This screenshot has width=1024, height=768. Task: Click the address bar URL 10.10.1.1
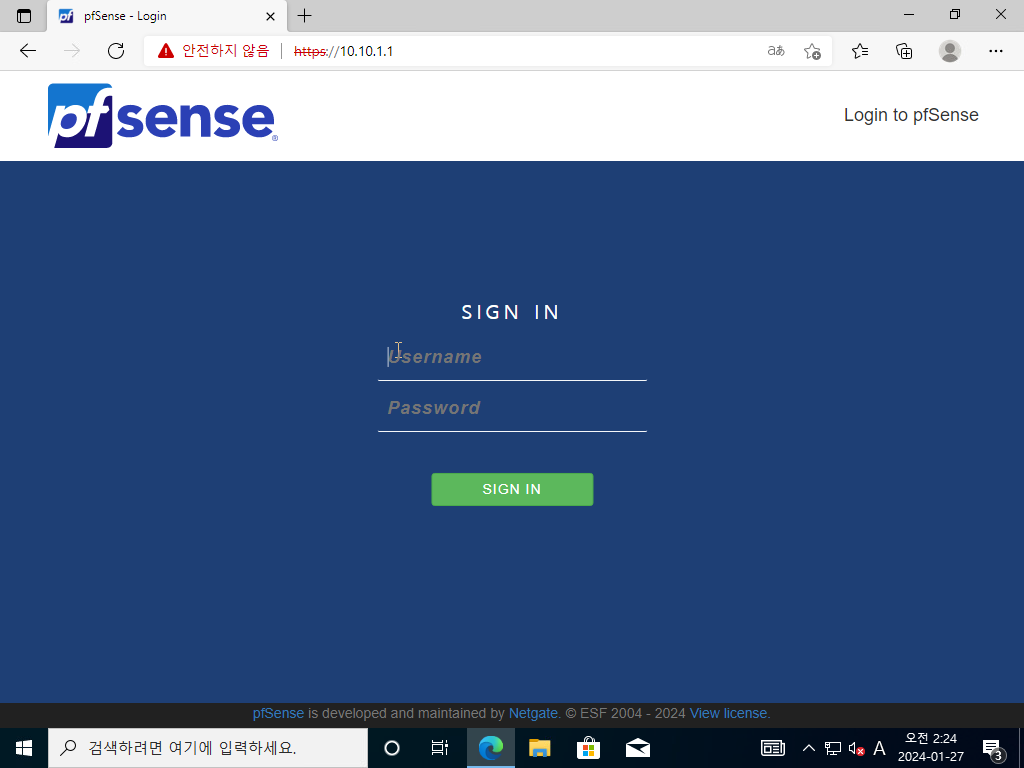(x=344, y=51)
